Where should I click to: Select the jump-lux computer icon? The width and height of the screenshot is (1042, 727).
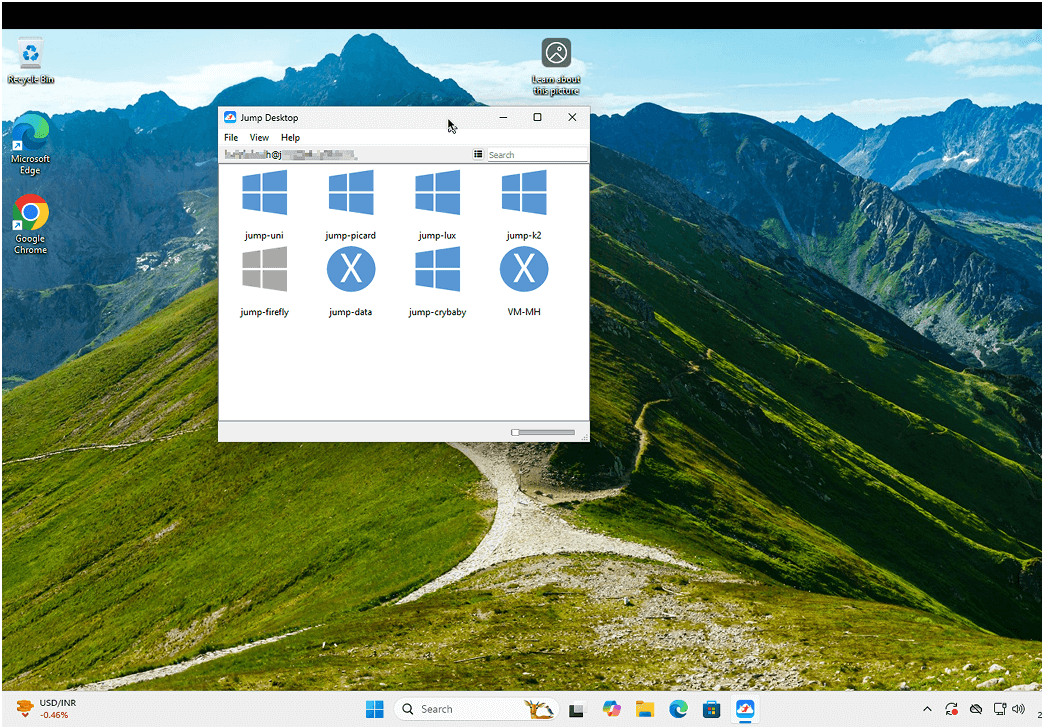click(x=437, y=193)
